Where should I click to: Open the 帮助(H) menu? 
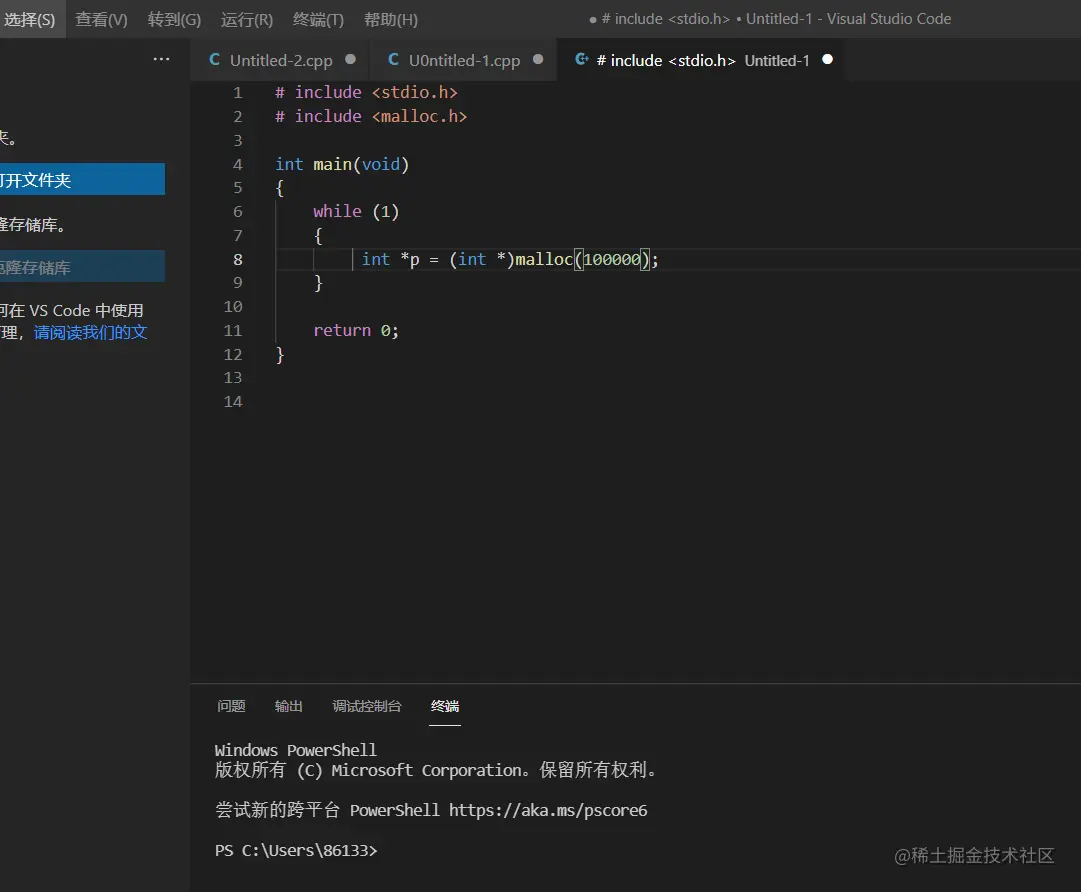click(390, 19)
